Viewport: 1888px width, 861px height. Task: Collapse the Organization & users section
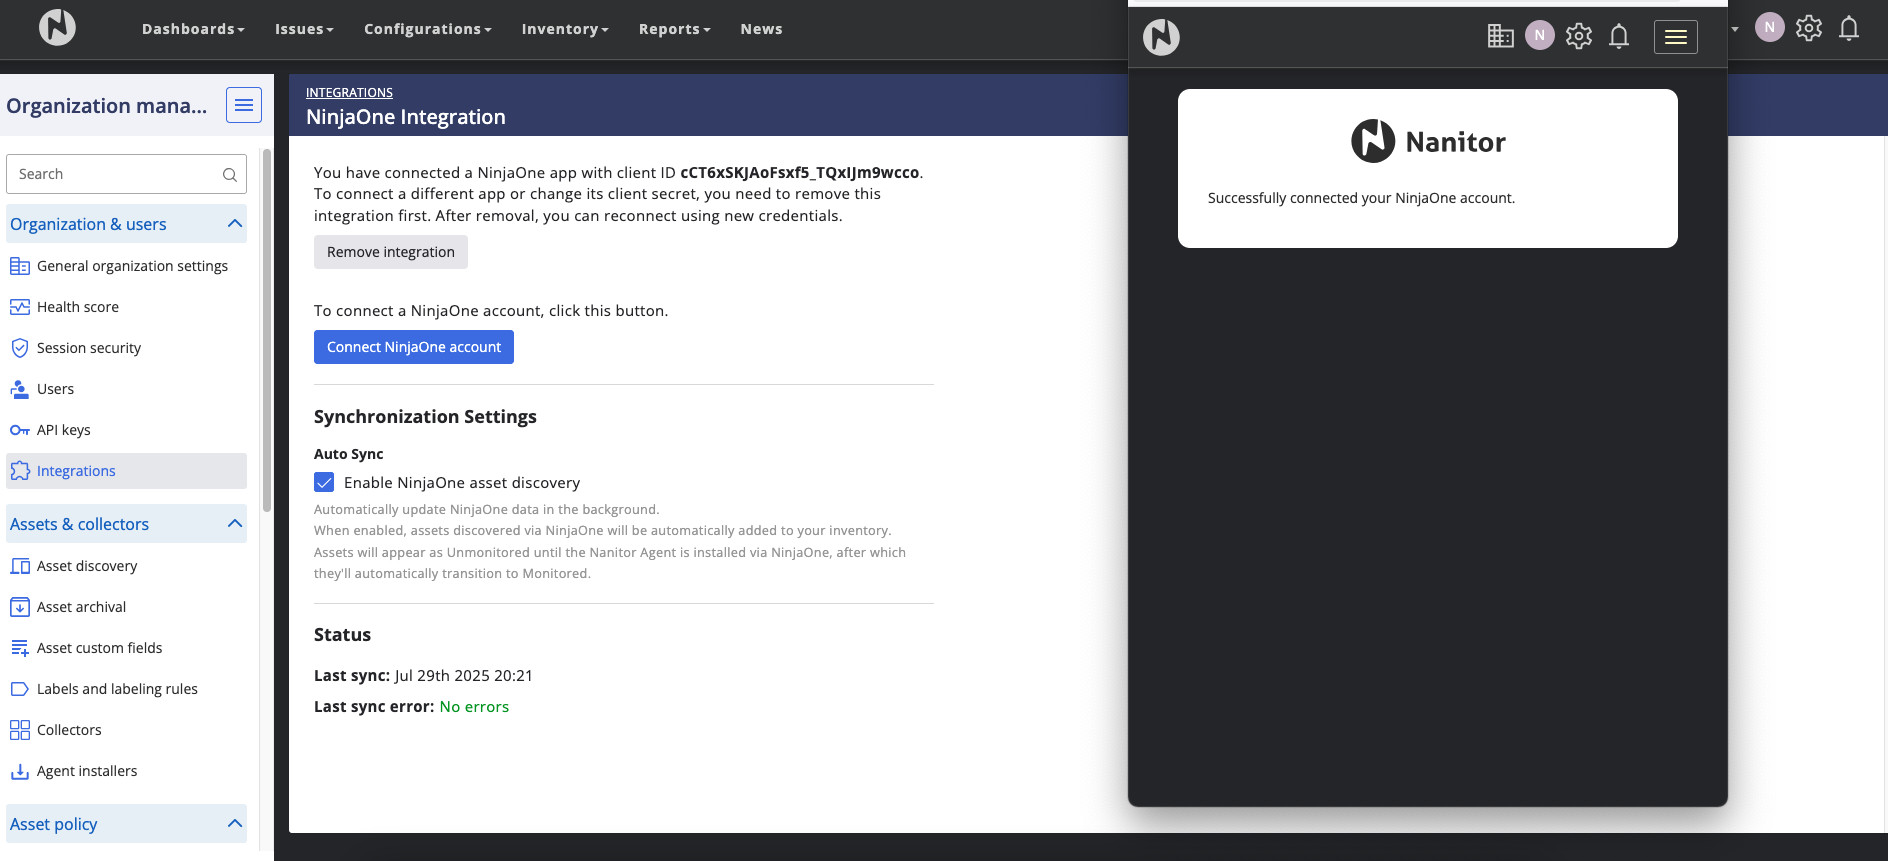click(235, 224)
